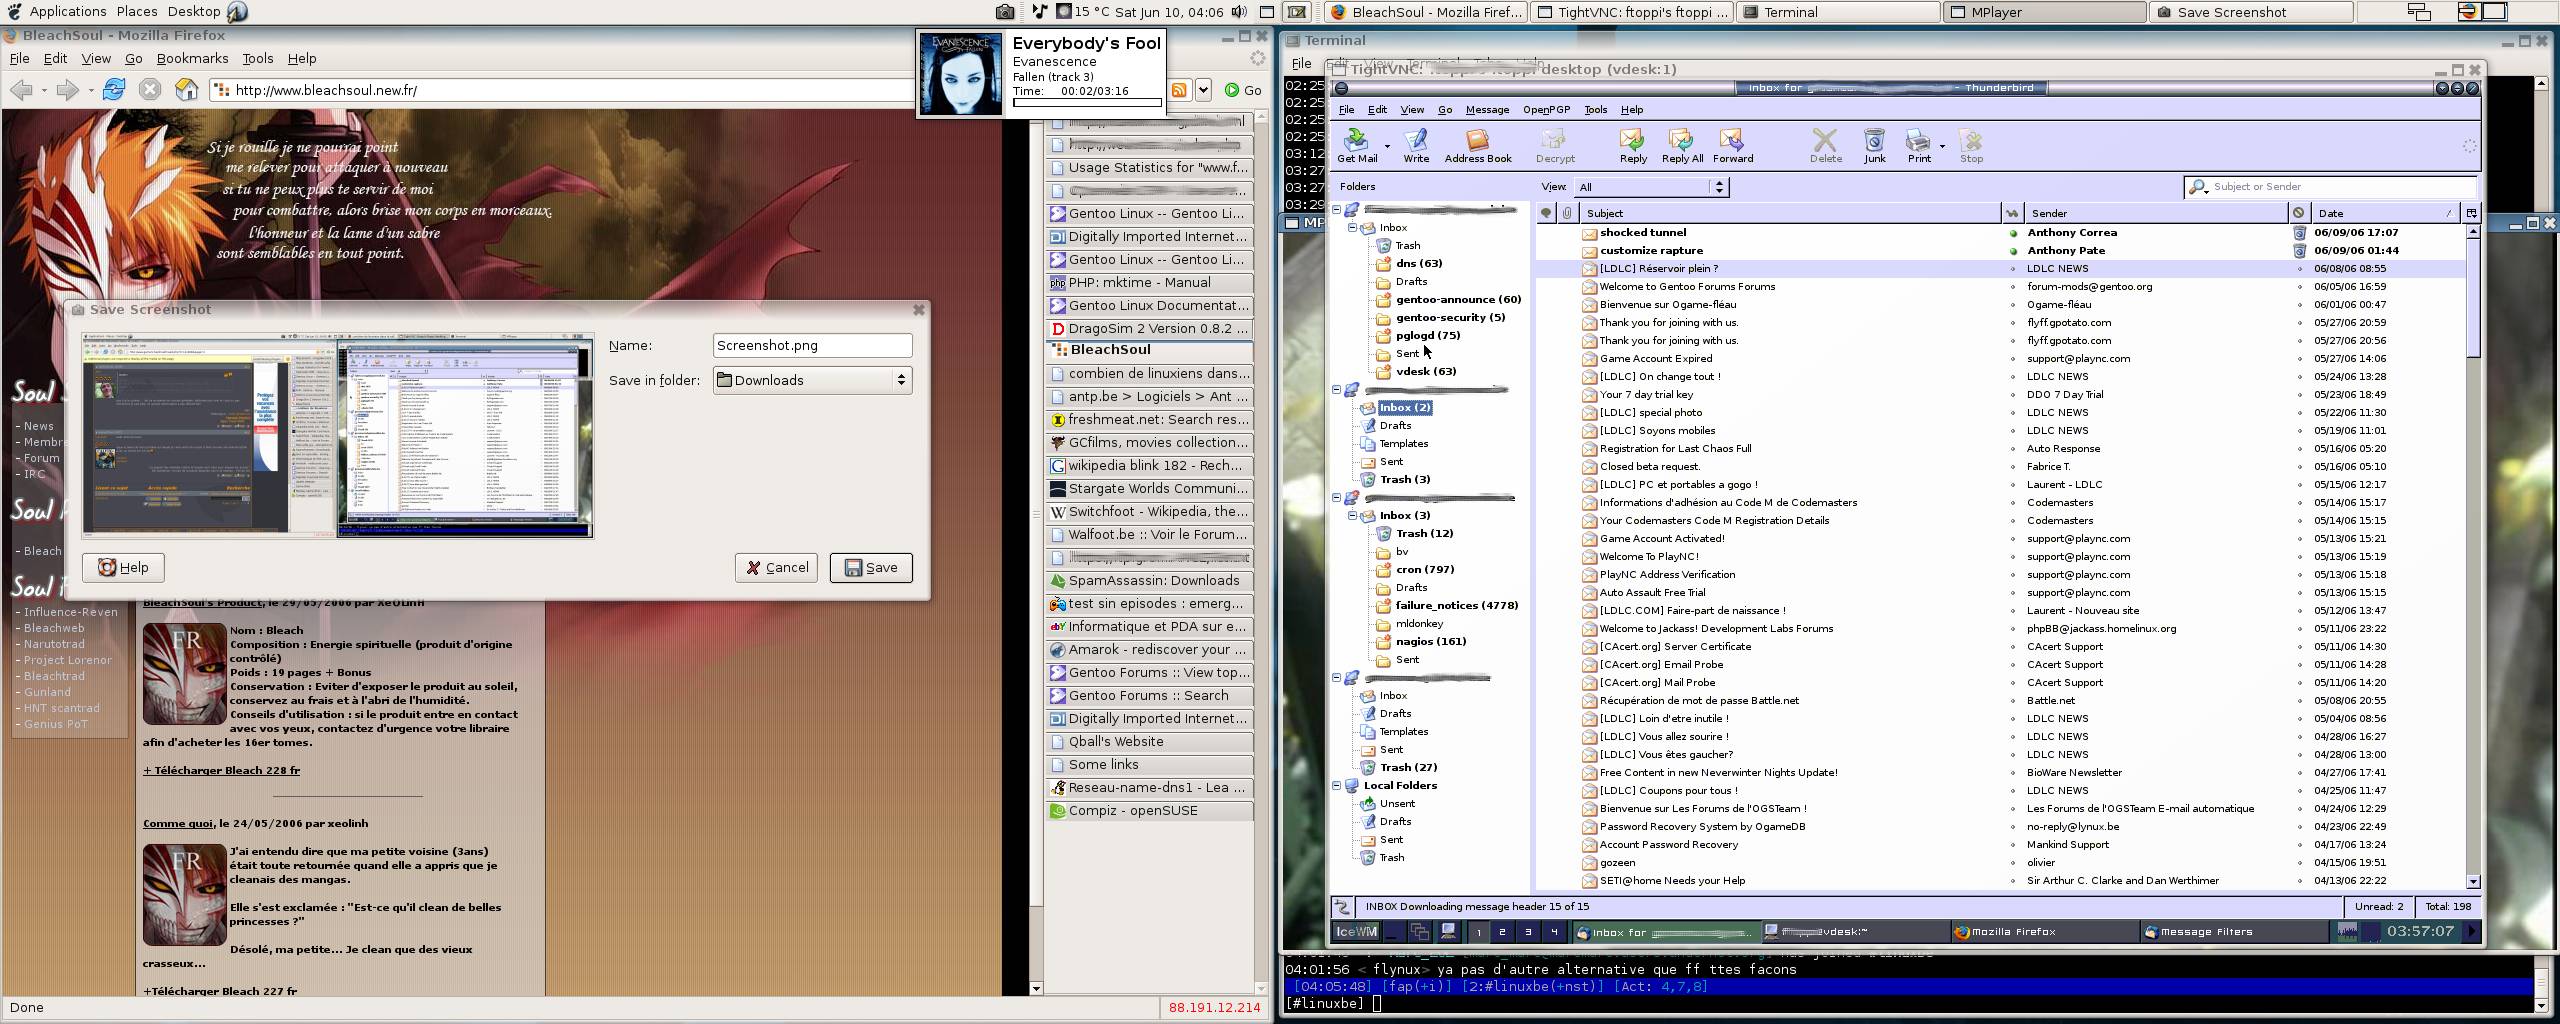
Task: Click the RSS feed icon in Firefox
Action: (1179, 90)
